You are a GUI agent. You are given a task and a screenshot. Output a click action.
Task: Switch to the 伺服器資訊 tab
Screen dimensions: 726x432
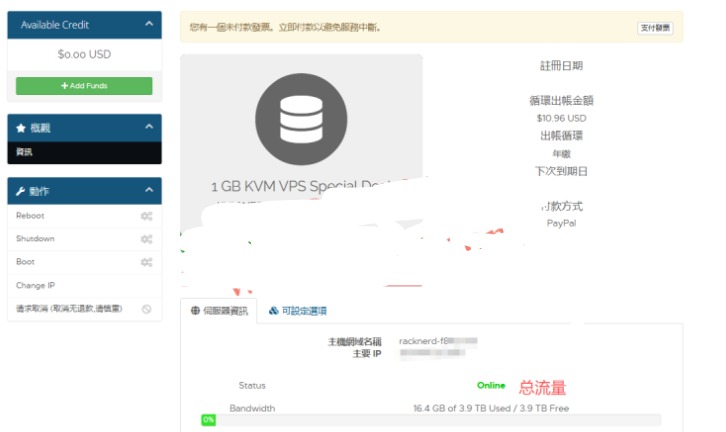point(219,311)
